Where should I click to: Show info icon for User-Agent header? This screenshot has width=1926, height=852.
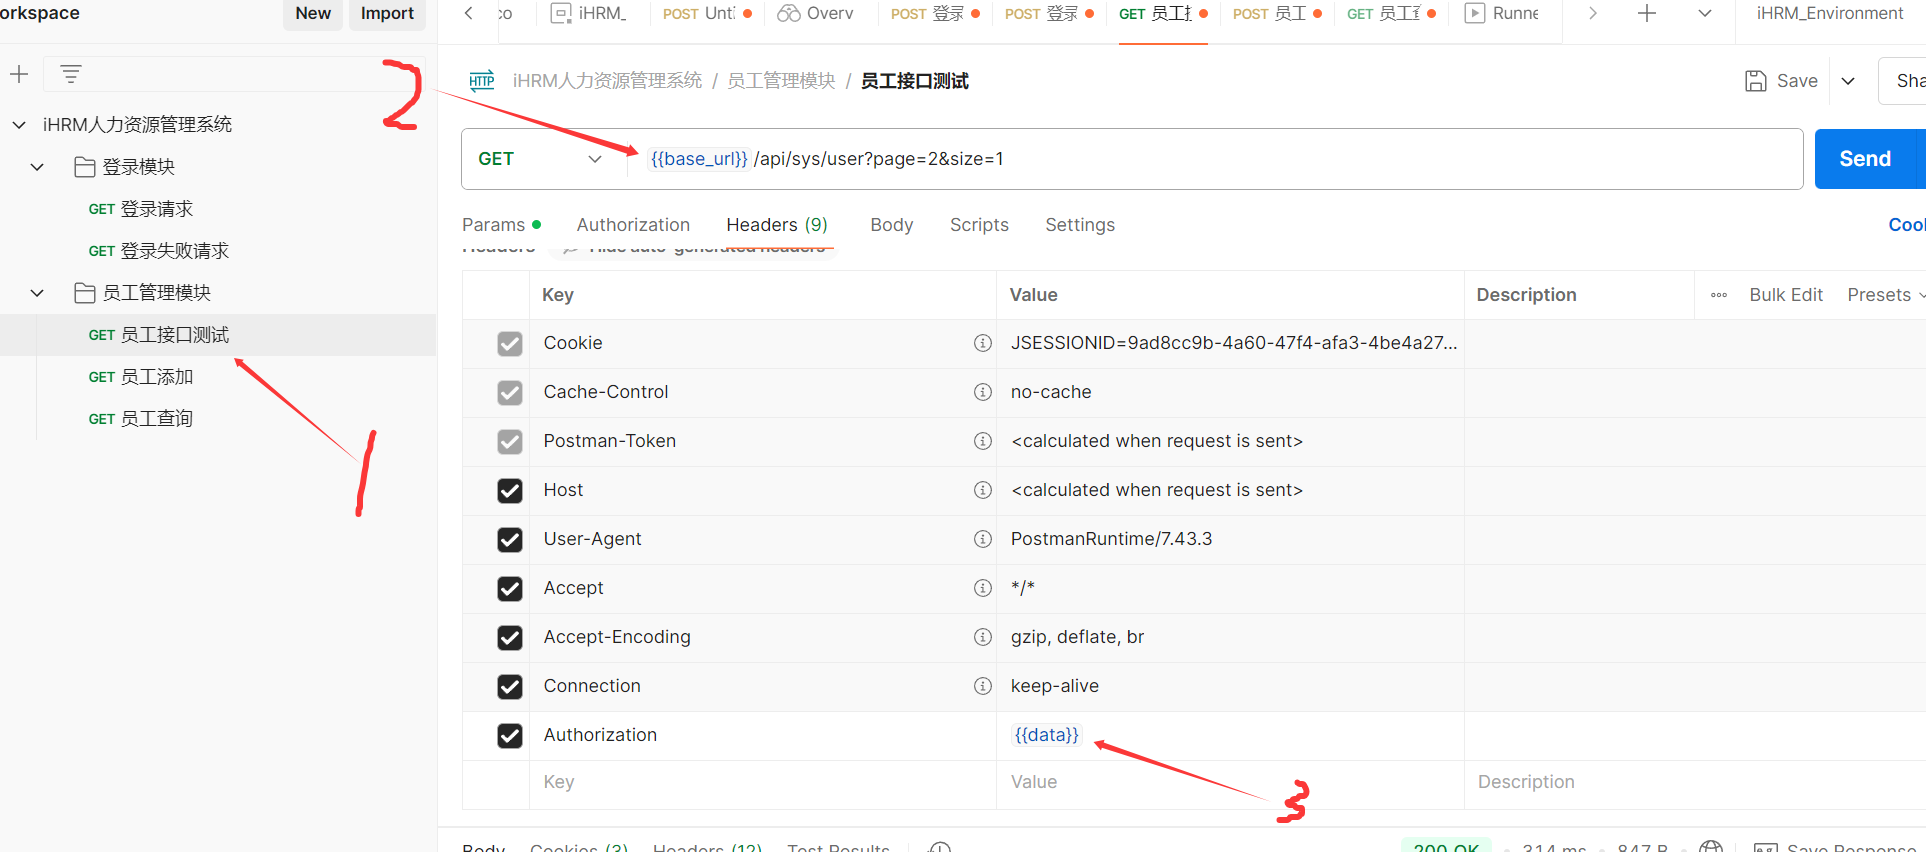coord(983,539)
